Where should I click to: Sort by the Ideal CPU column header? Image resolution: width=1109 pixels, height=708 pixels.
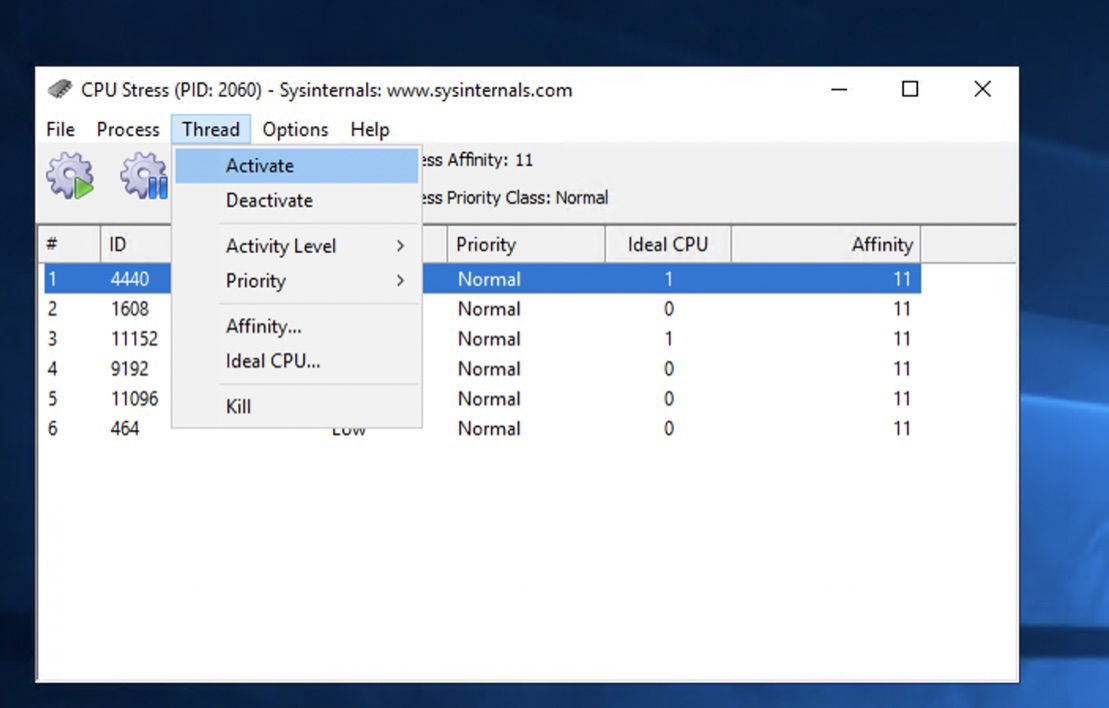[668, 245]
